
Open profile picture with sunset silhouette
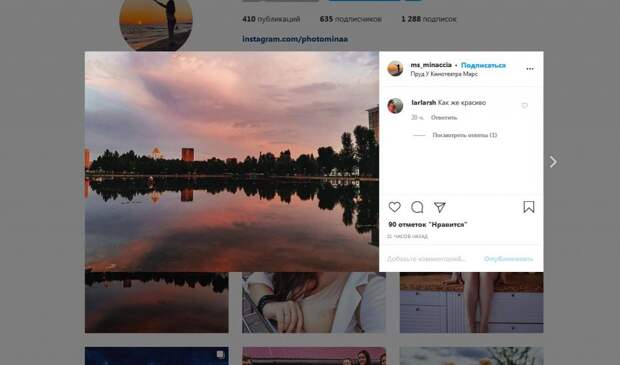(156, 20)
